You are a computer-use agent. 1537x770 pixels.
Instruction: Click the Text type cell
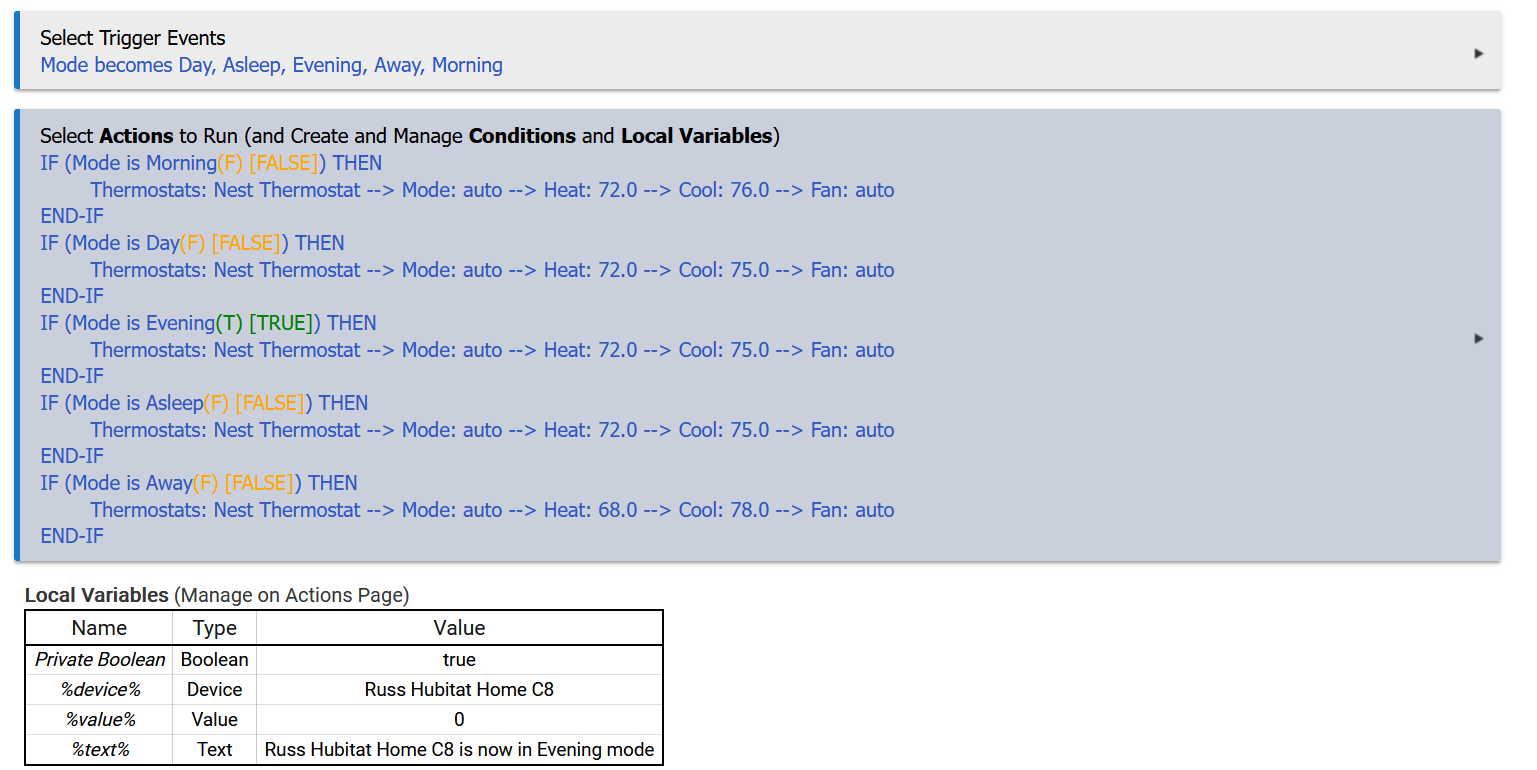click(215, 750)
